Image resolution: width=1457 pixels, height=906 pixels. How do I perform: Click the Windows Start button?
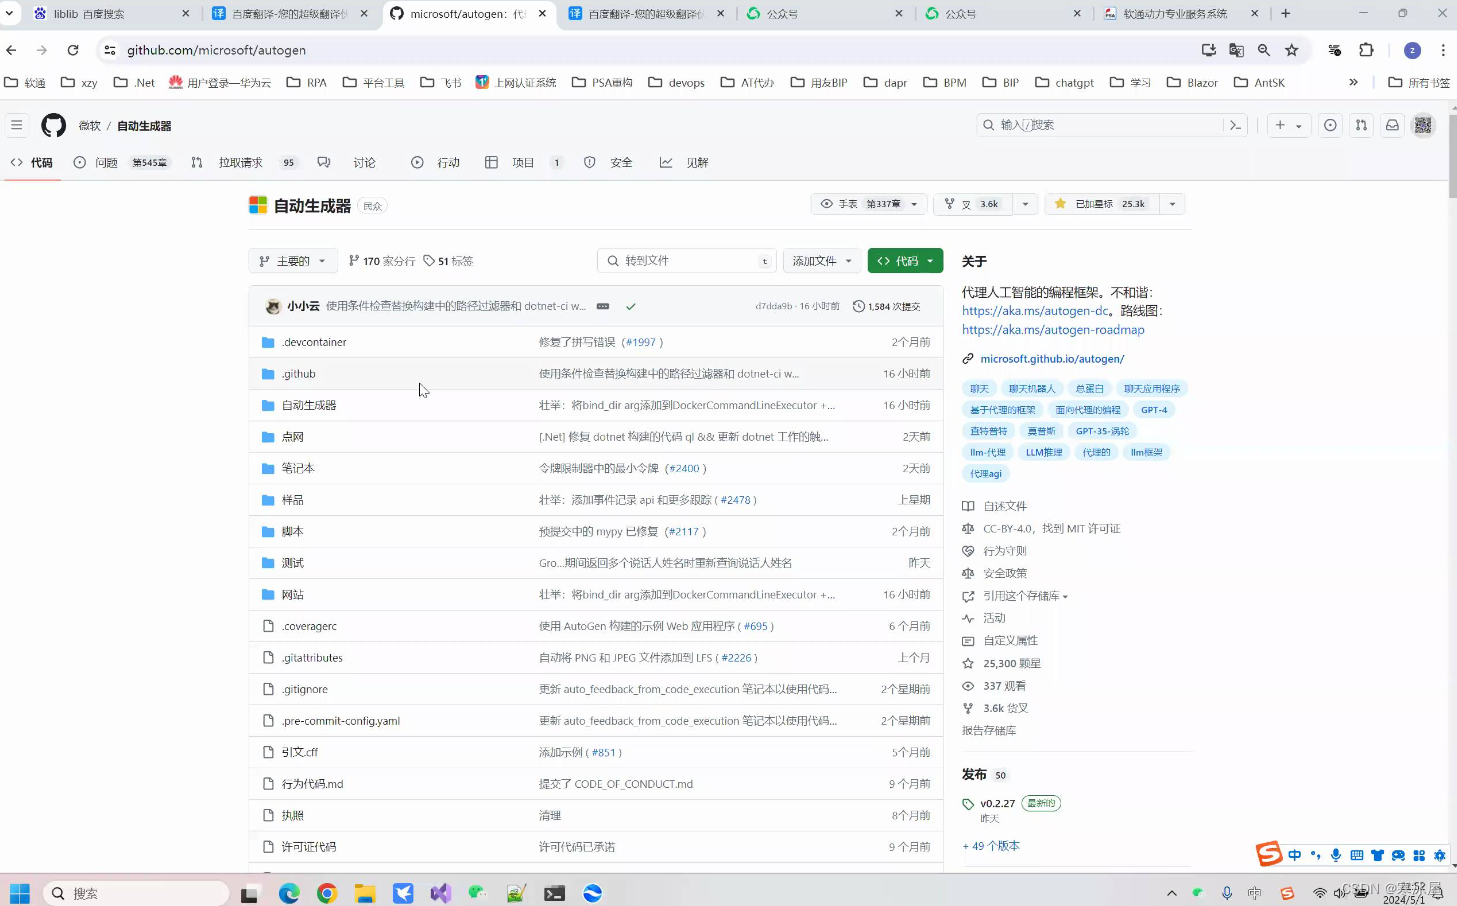(20, 893)
